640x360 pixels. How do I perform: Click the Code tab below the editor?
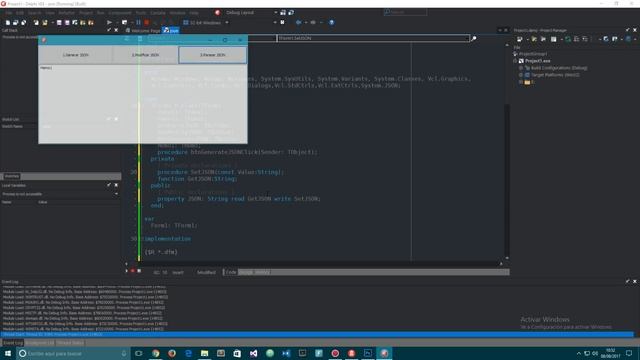pos(231,272)
